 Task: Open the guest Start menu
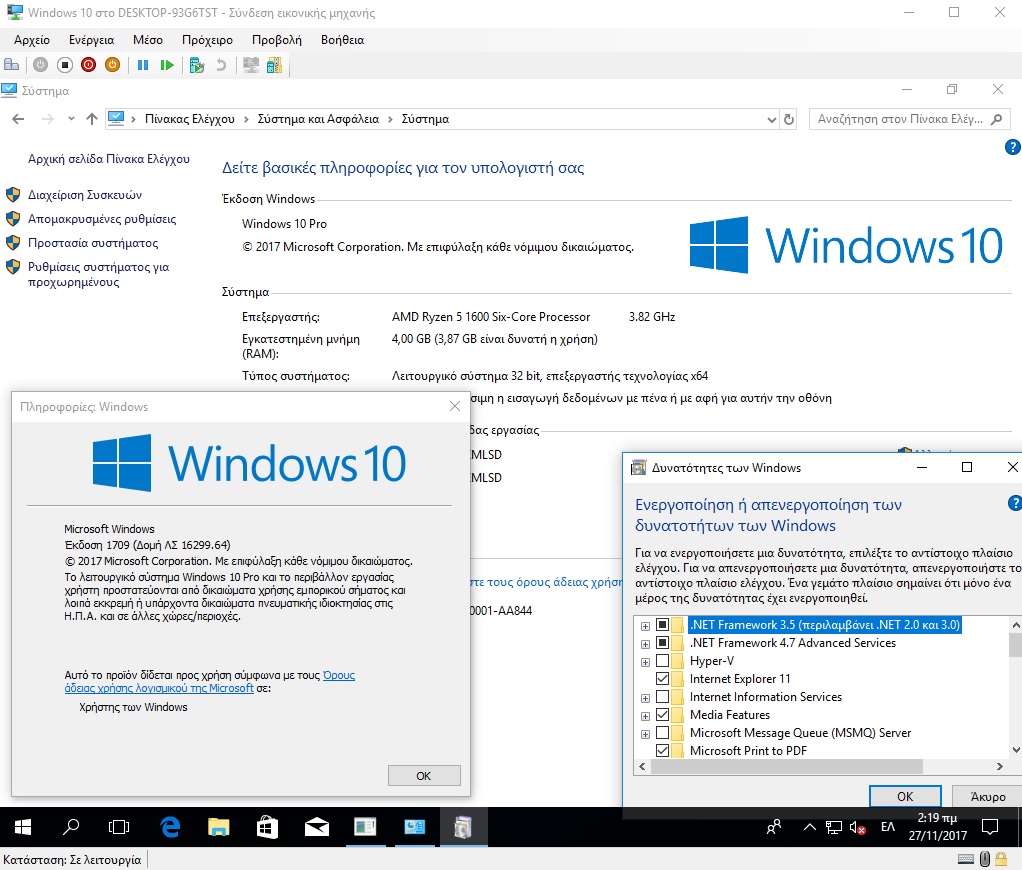(23, 827)
